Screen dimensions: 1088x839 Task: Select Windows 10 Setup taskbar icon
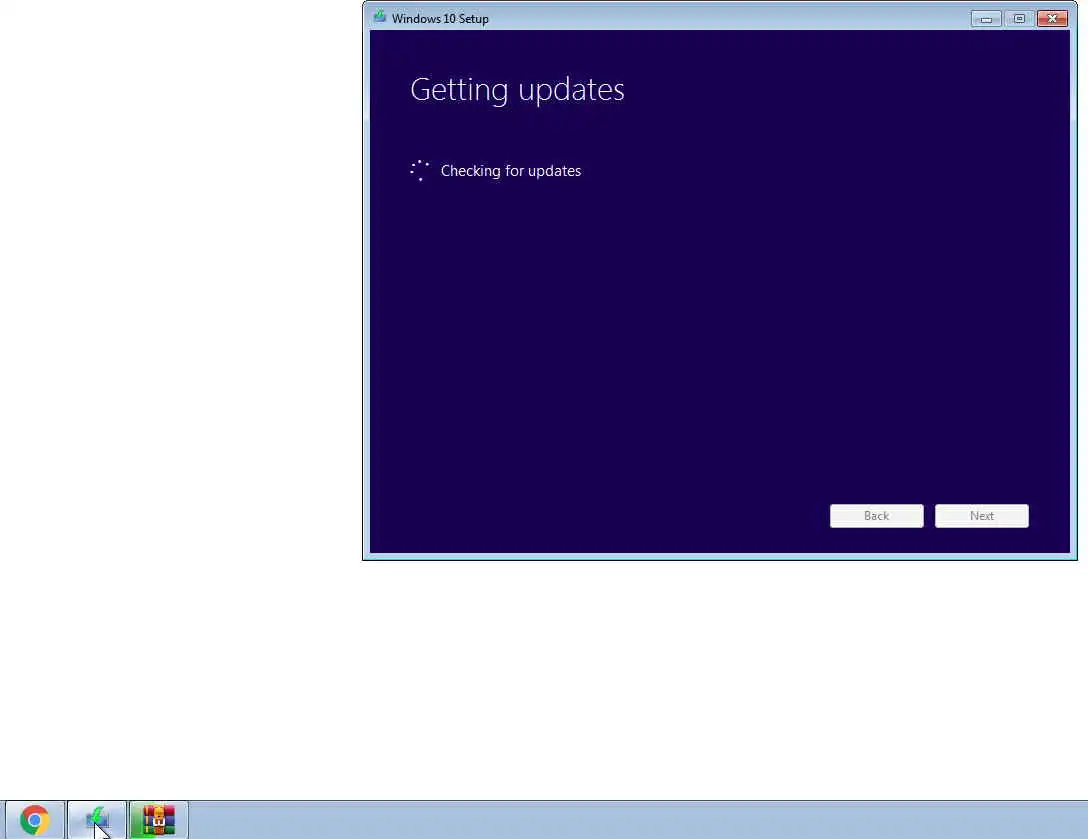[x=96, y=820]
